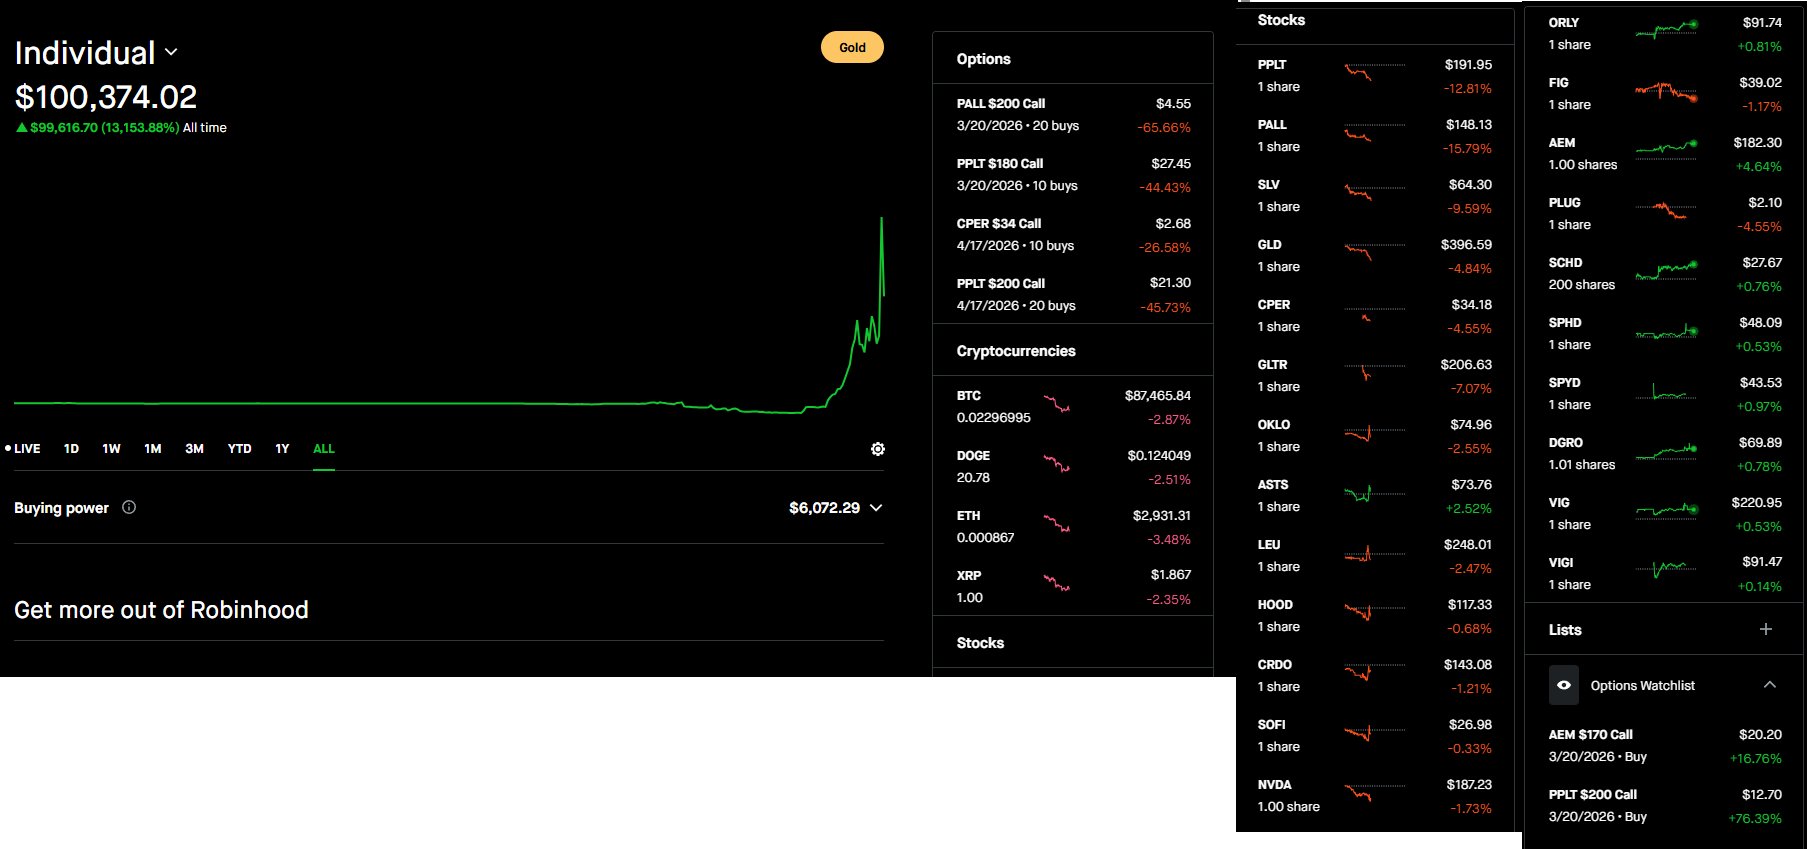Select the GLTR stock row

(1375, 375)
